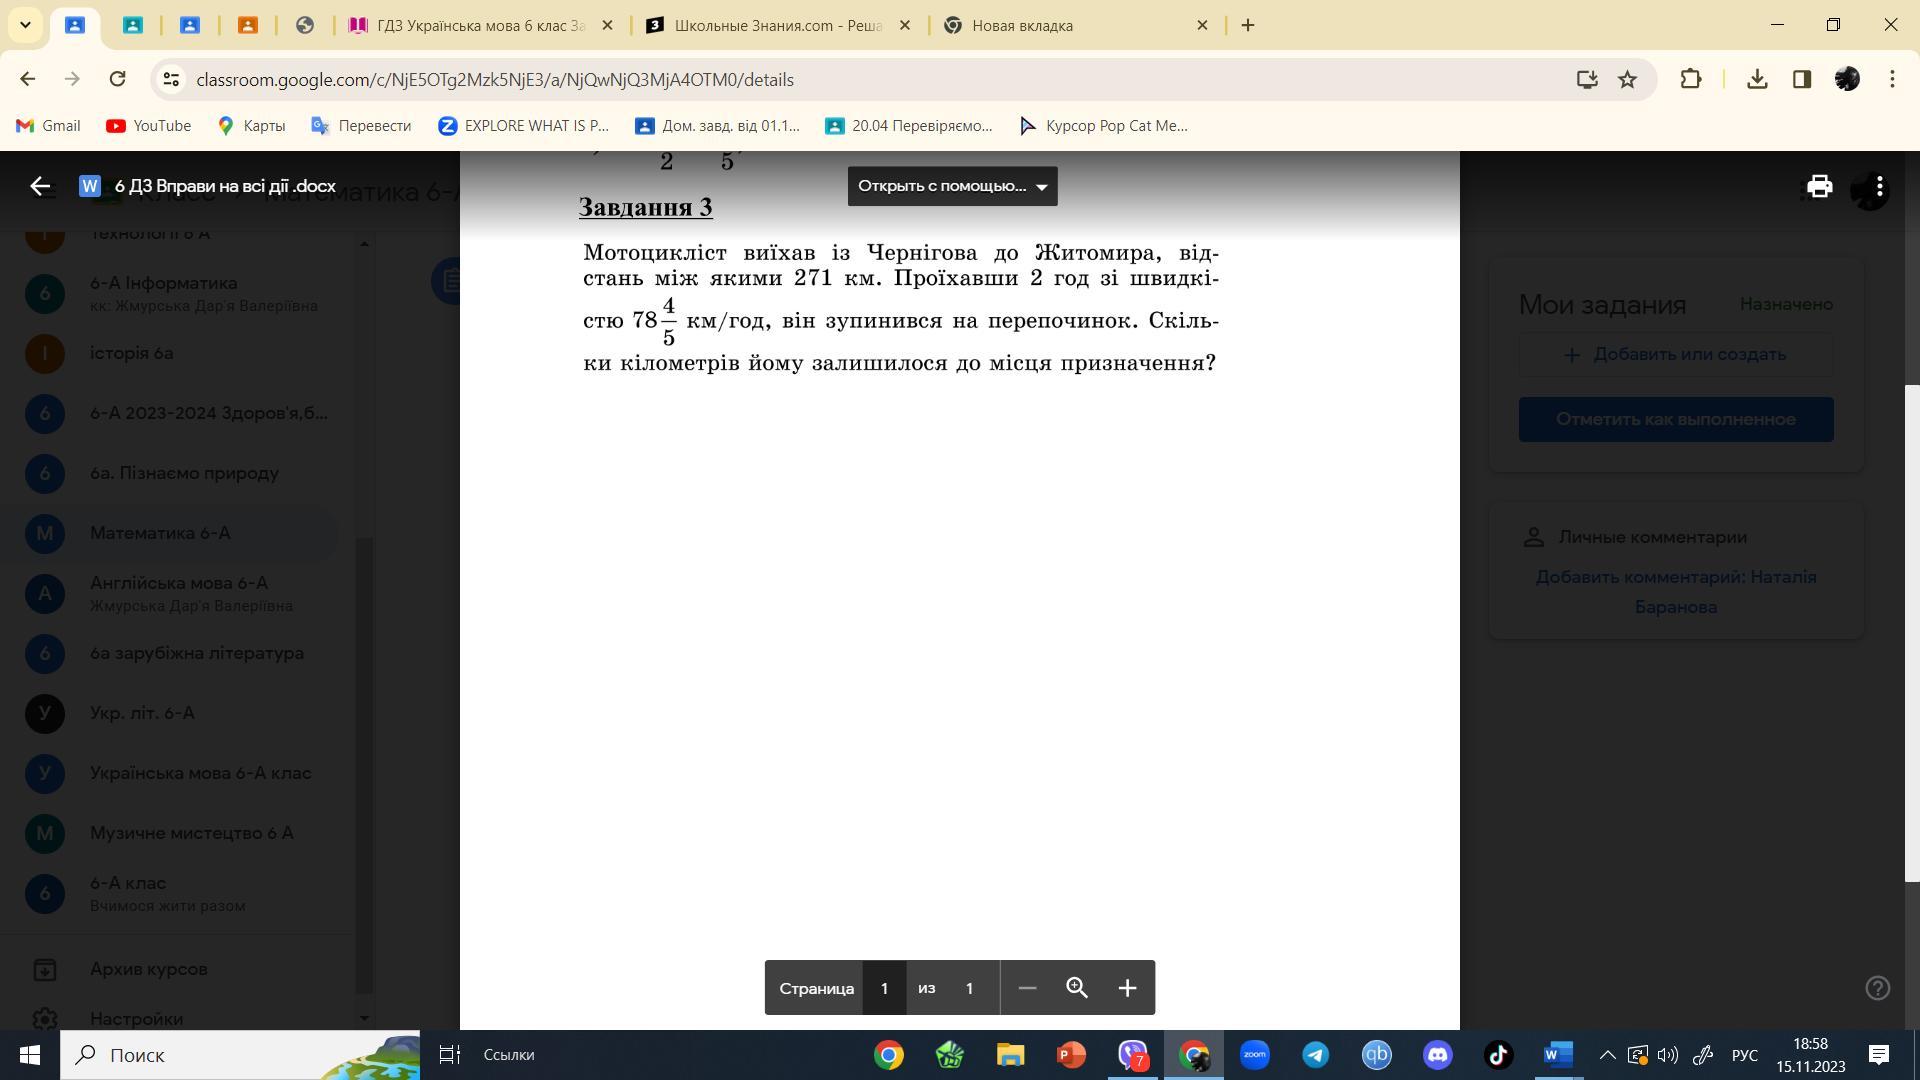1920x1080 pixels.
Task: Zoom out with the minus icon
Action: pos(1027,988)
